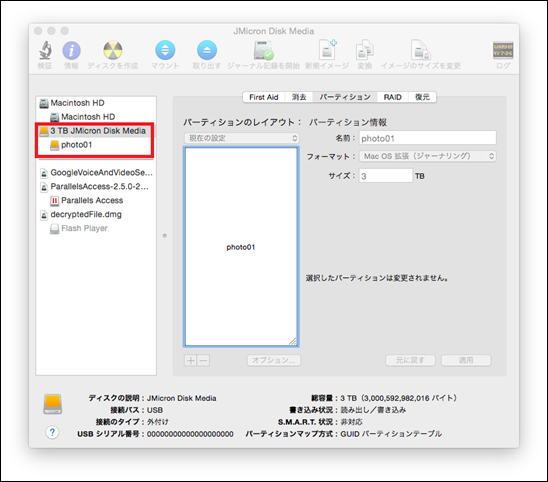Viewport: 548px width, 482px height.
Task: Click the Enable Journaling toolbar icon
Action: [x=264, y=50]
